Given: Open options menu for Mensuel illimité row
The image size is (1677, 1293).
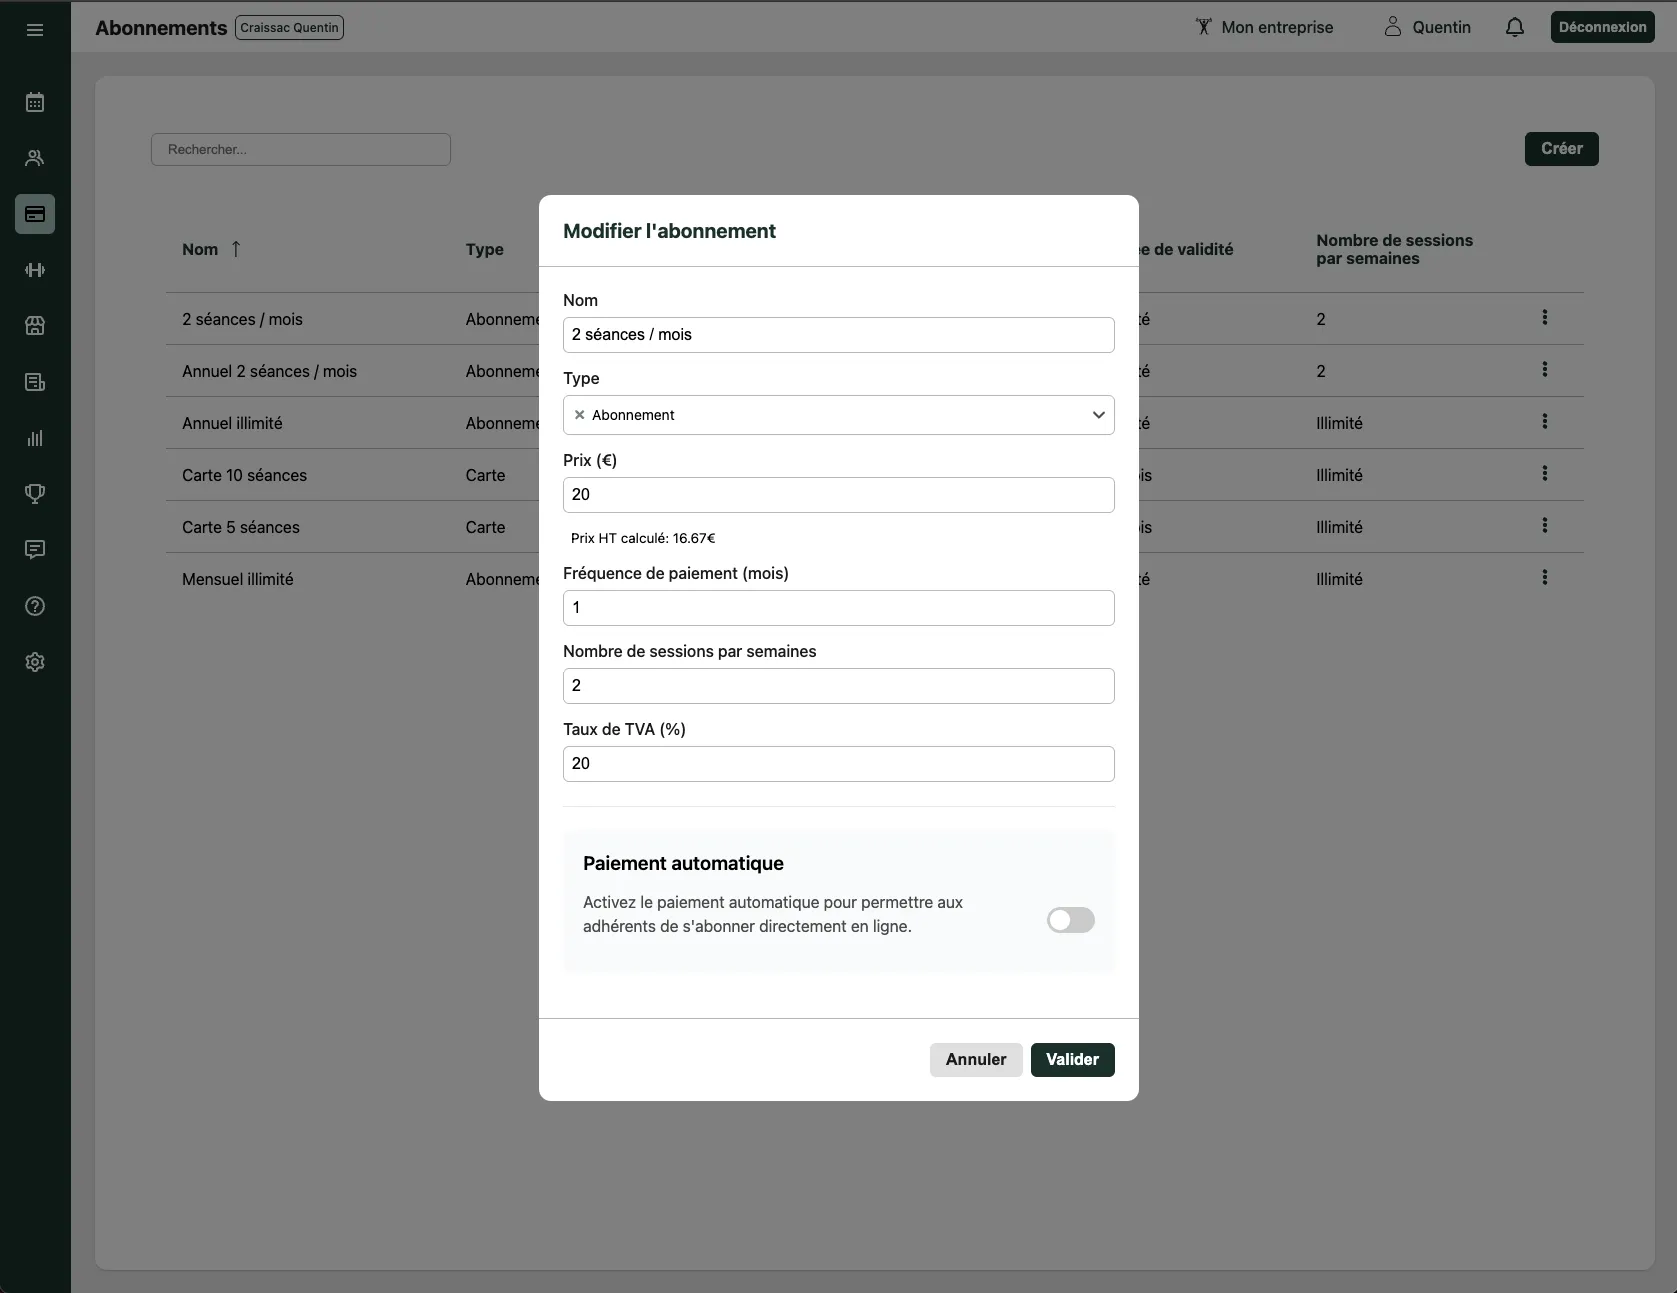Looking at the screenshot, I should tap(1544, 577).
